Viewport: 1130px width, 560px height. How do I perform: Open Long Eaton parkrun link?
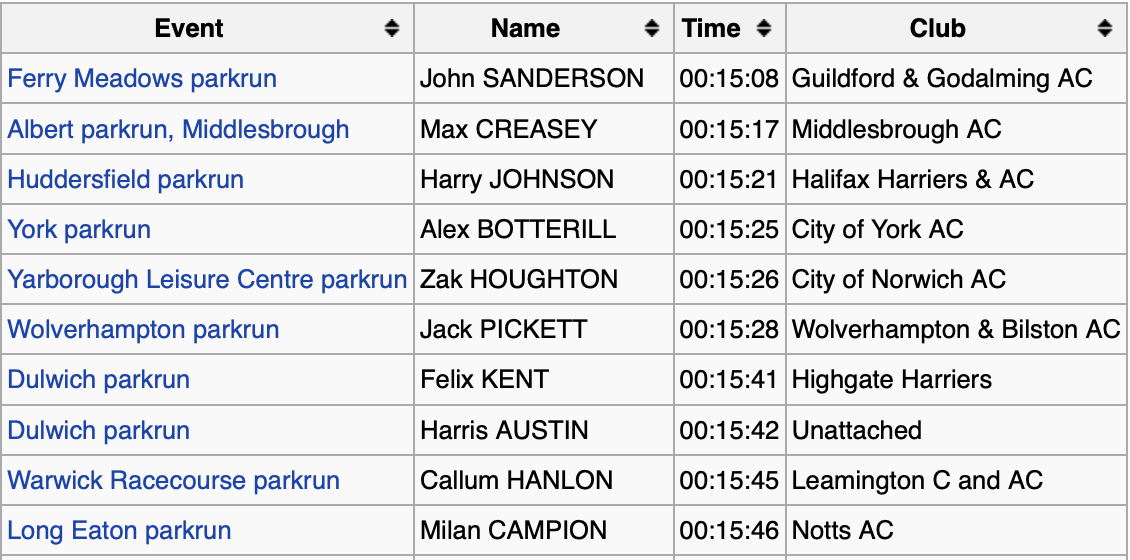(x=120, y=530)
